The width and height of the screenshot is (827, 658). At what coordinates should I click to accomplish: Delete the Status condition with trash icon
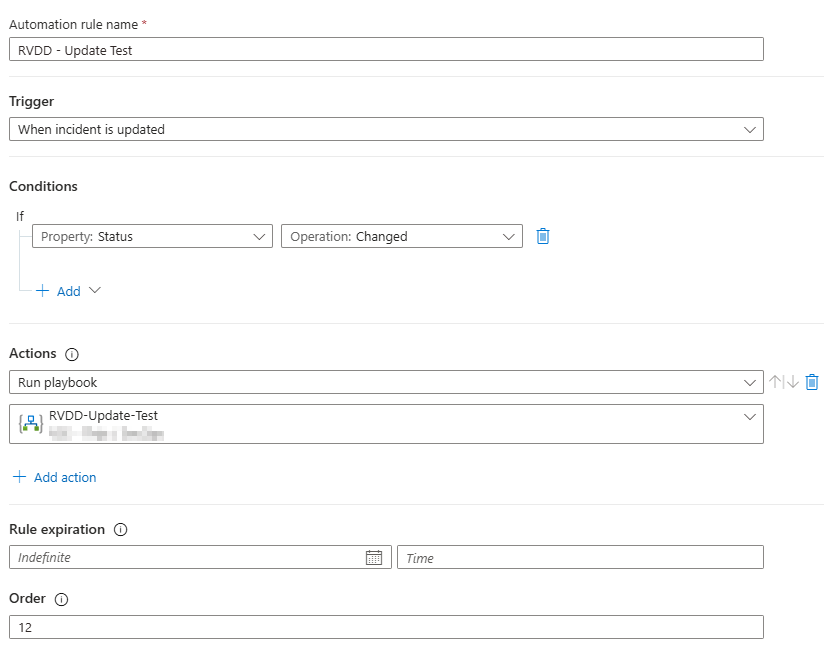(x=543, y=236)
